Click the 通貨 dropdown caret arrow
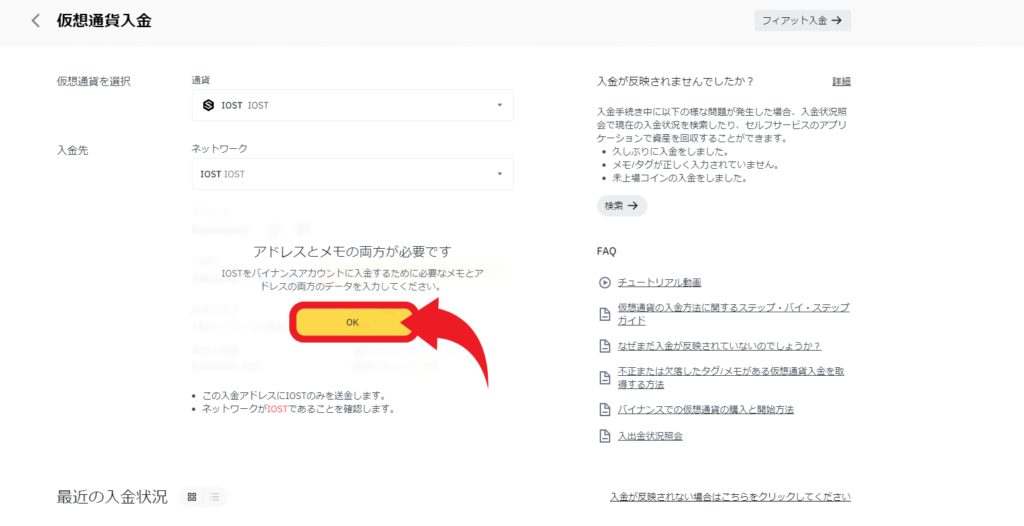This screenshot has width=1024, height=526. [500, 105]
